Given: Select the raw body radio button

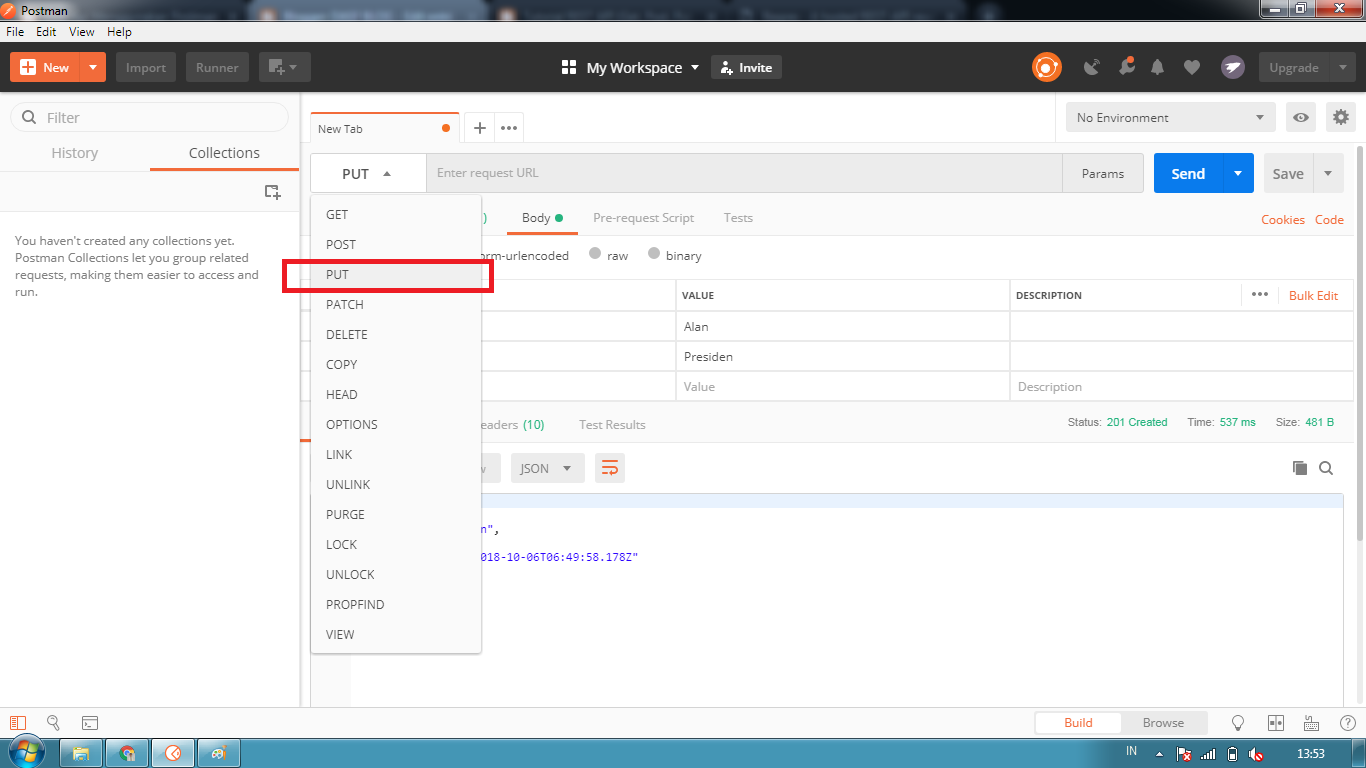Looking at the screenshot, I should tap(596, 255).
